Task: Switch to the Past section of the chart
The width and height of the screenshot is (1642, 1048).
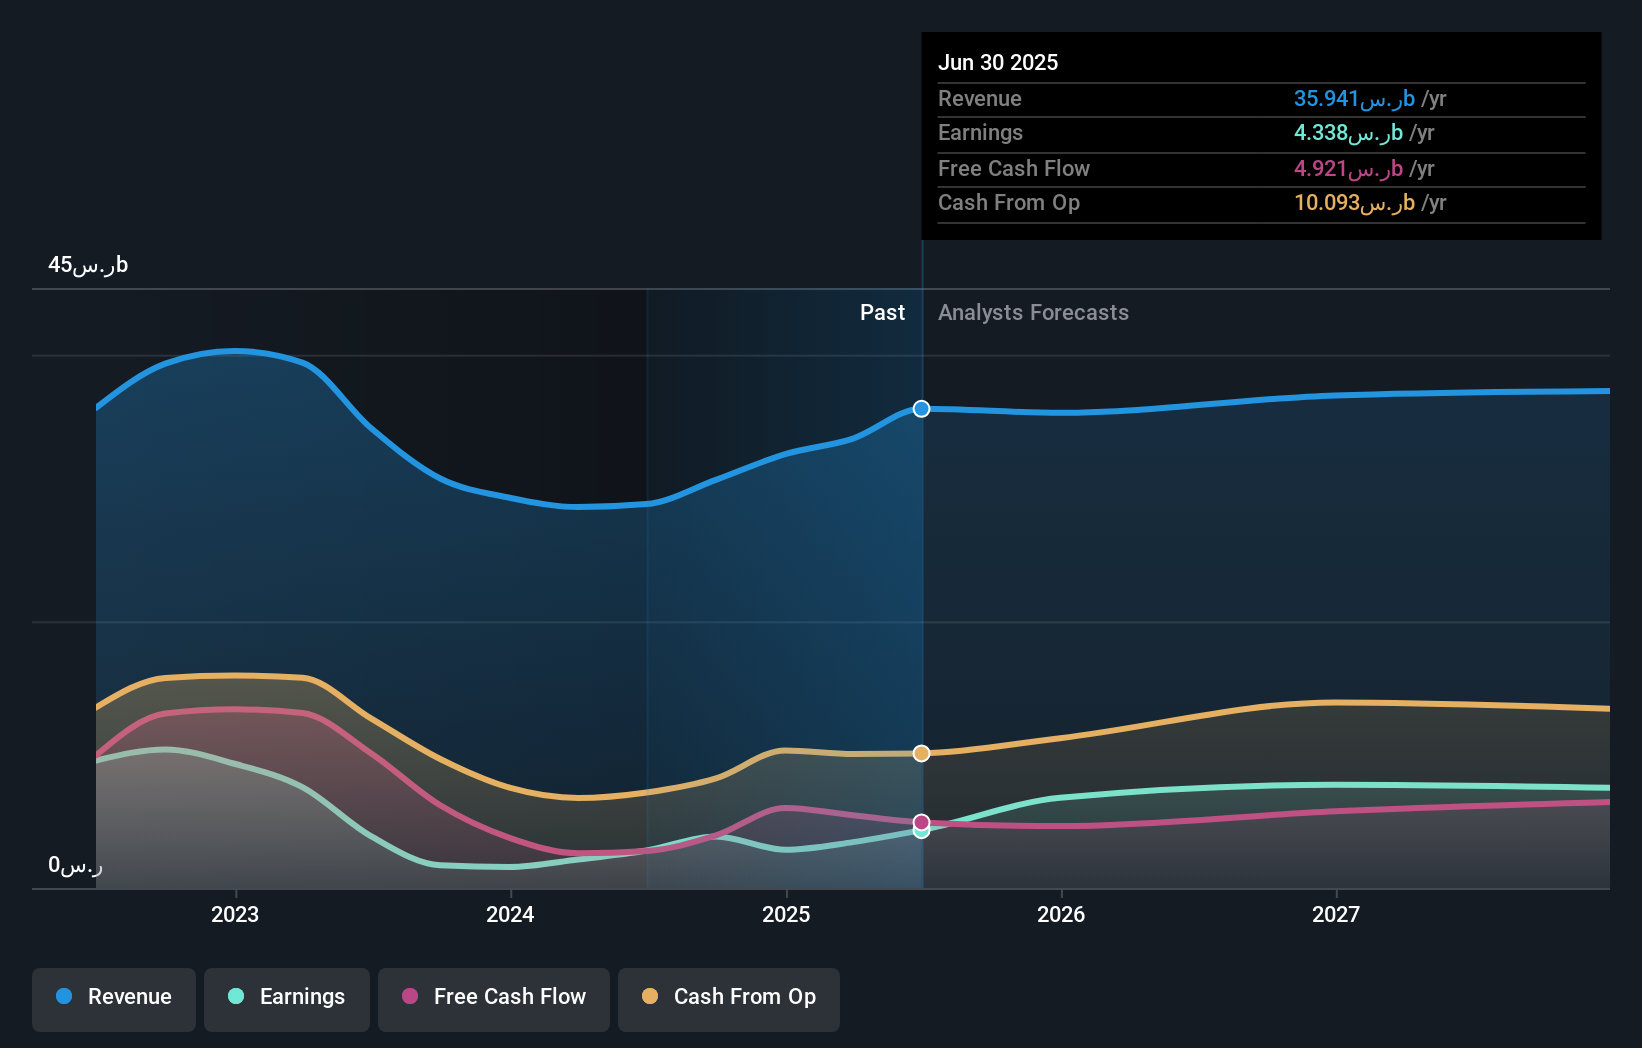Action: click(882, 312)
